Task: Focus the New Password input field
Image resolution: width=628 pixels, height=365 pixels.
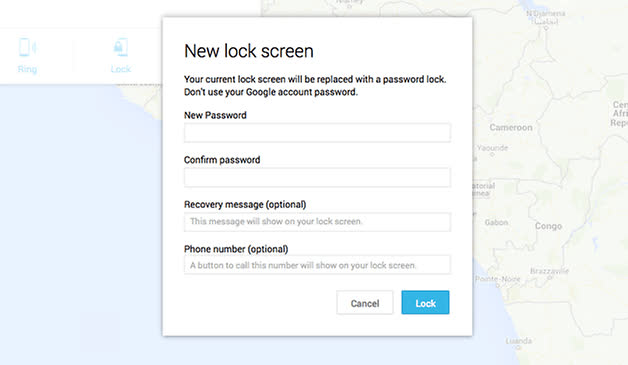Action: [x=317, y=133]
